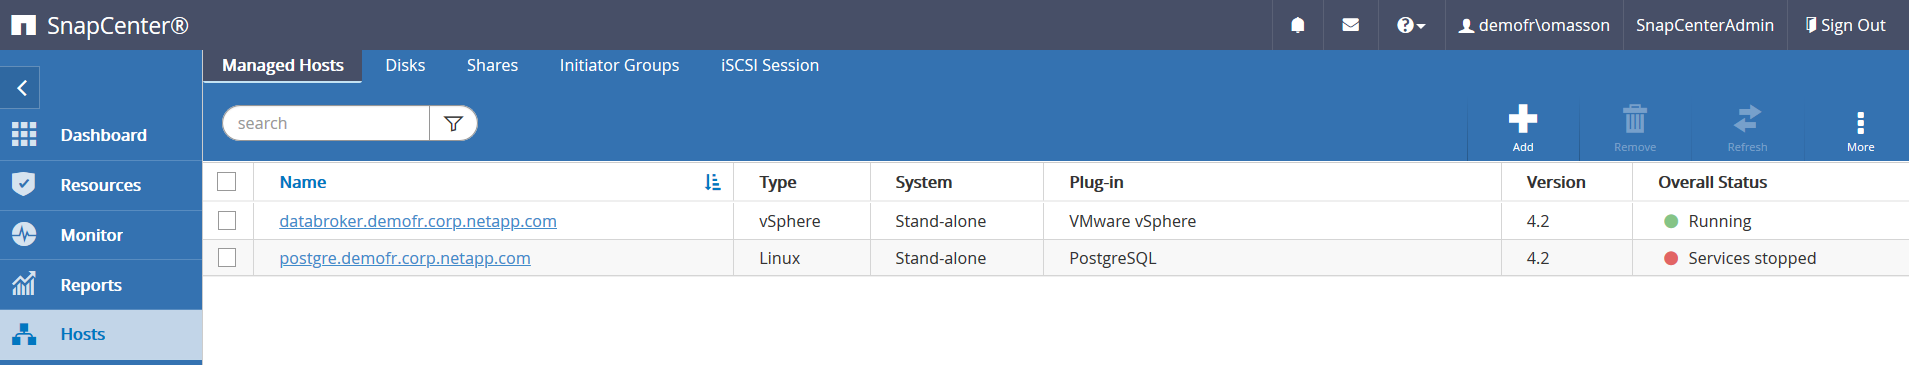Screen dimensions: 1909x365
Task: Open the envelope messages icon
Action: [1350, 25]
